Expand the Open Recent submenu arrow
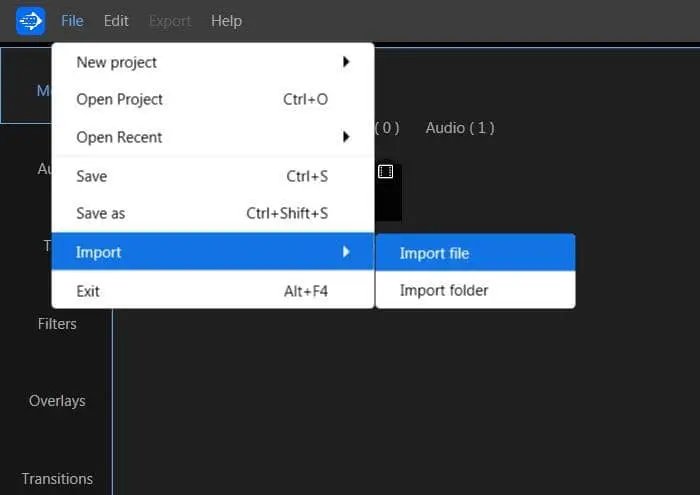 pyautogui.click(x=346, y=137)
